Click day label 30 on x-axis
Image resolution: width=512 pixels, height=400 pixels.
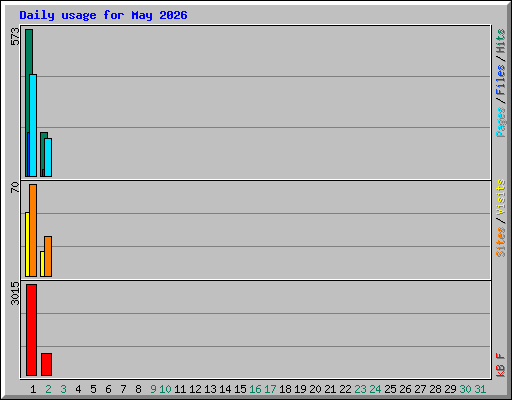pos(465,389)
